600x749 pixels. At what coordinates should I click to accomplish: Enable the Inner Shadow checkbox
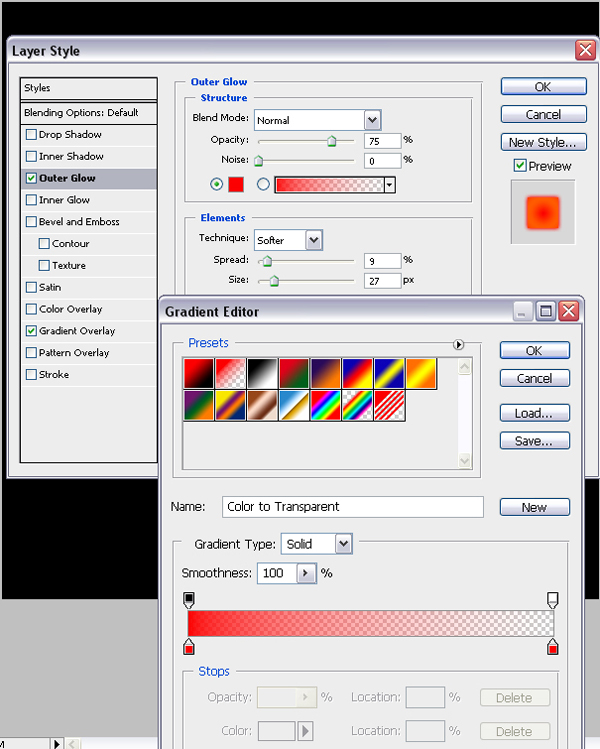[x=32, y=156]
